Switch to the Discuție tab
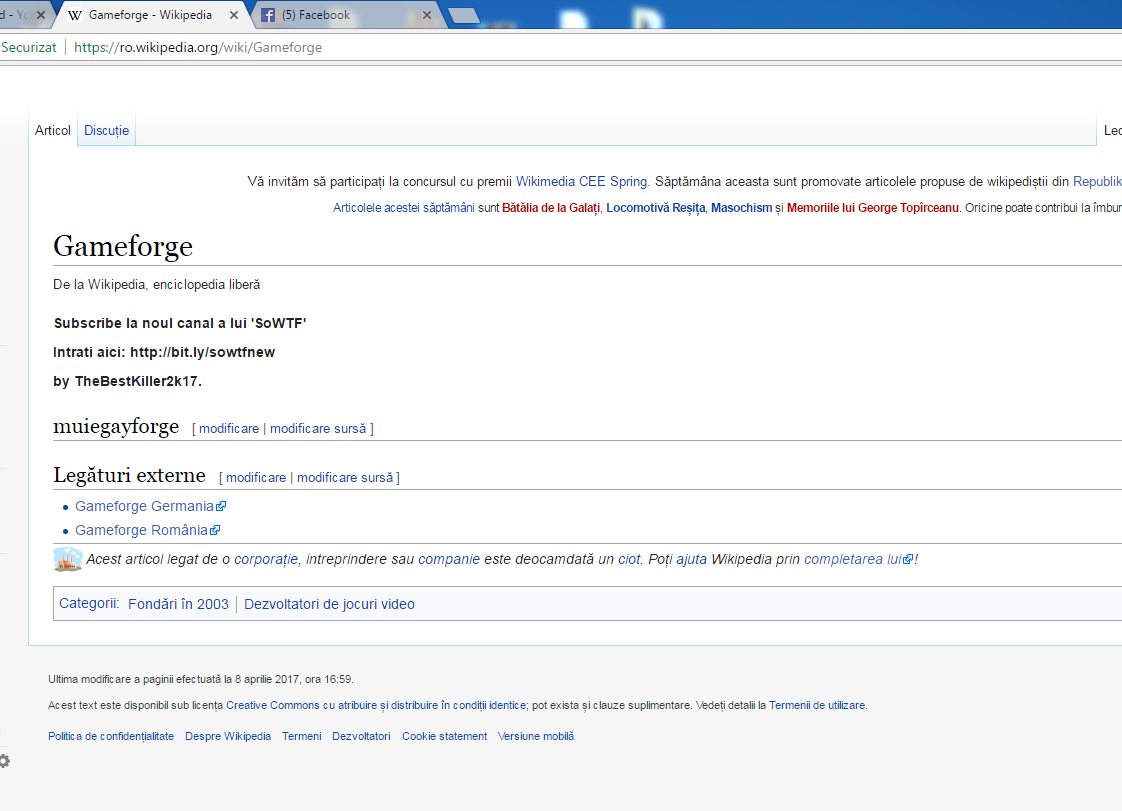 point(107,130)
